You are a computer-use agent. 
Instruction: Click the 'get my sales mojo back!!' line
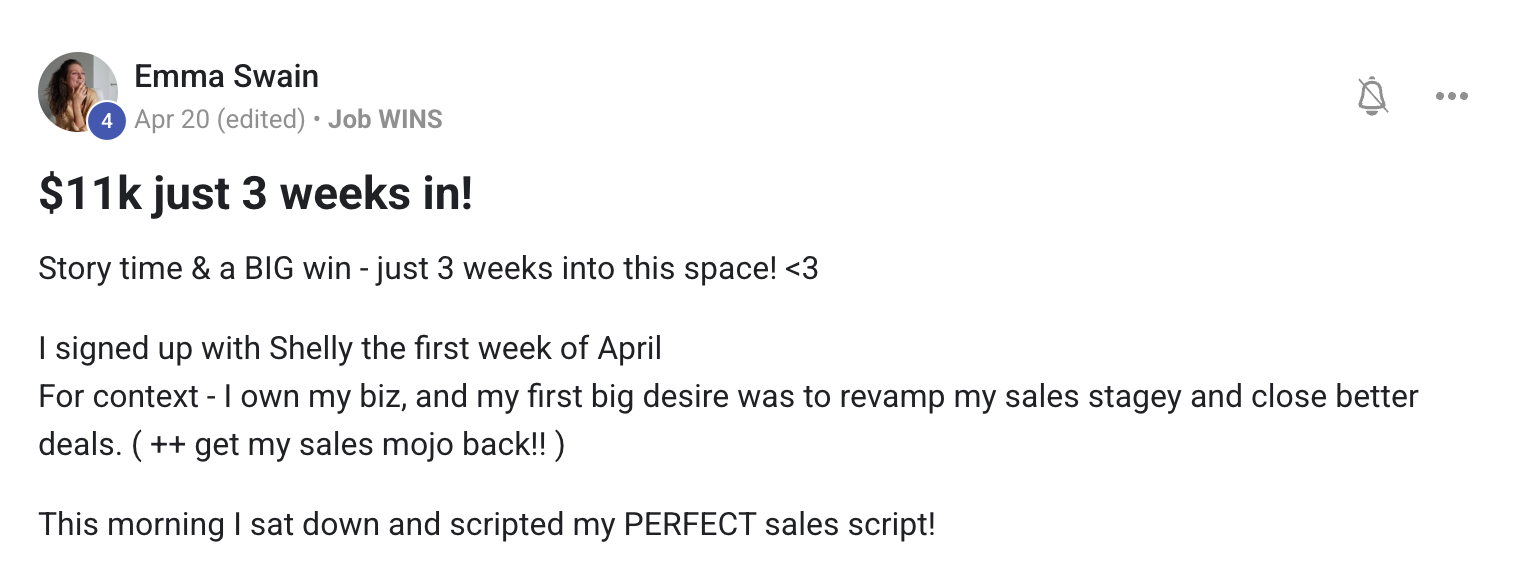tap(301, 445)
